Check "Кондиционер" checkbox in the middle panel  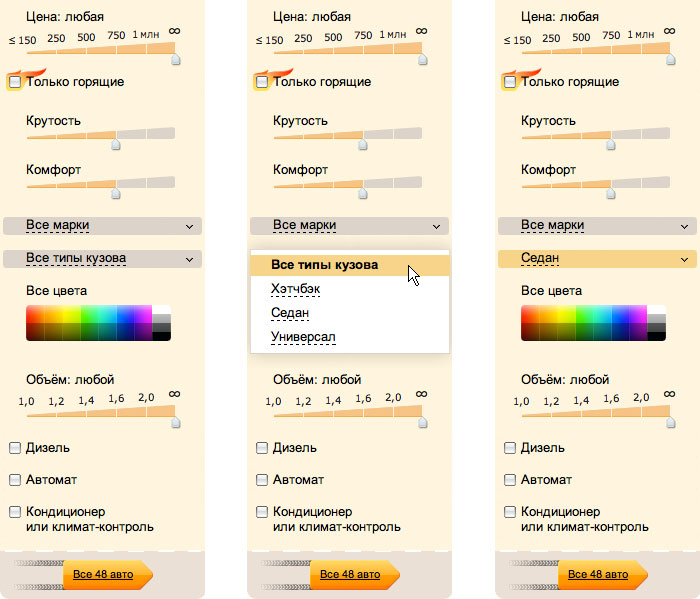262,512
